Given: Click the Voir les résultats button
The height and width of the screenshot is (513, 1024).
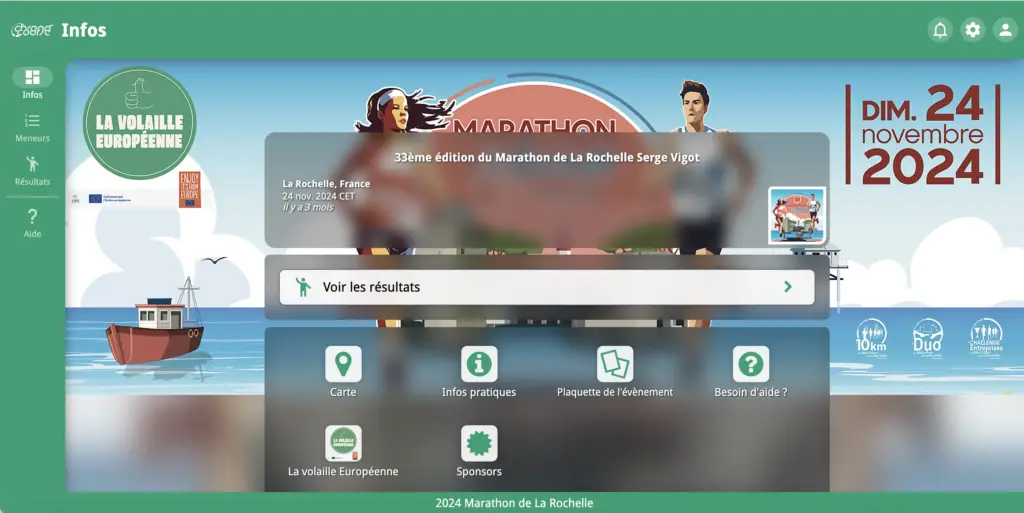Looking at the screenshot, I should pyautogui.click(x=547, y=287).
